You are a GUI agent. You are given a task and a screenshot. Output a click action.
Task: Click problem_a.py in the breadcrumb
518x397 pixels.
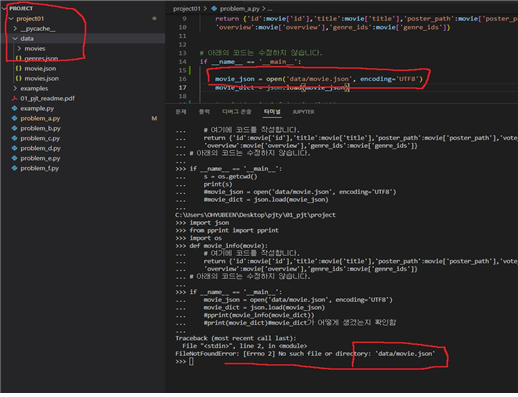pyautogui.click(x=240, y=9)
